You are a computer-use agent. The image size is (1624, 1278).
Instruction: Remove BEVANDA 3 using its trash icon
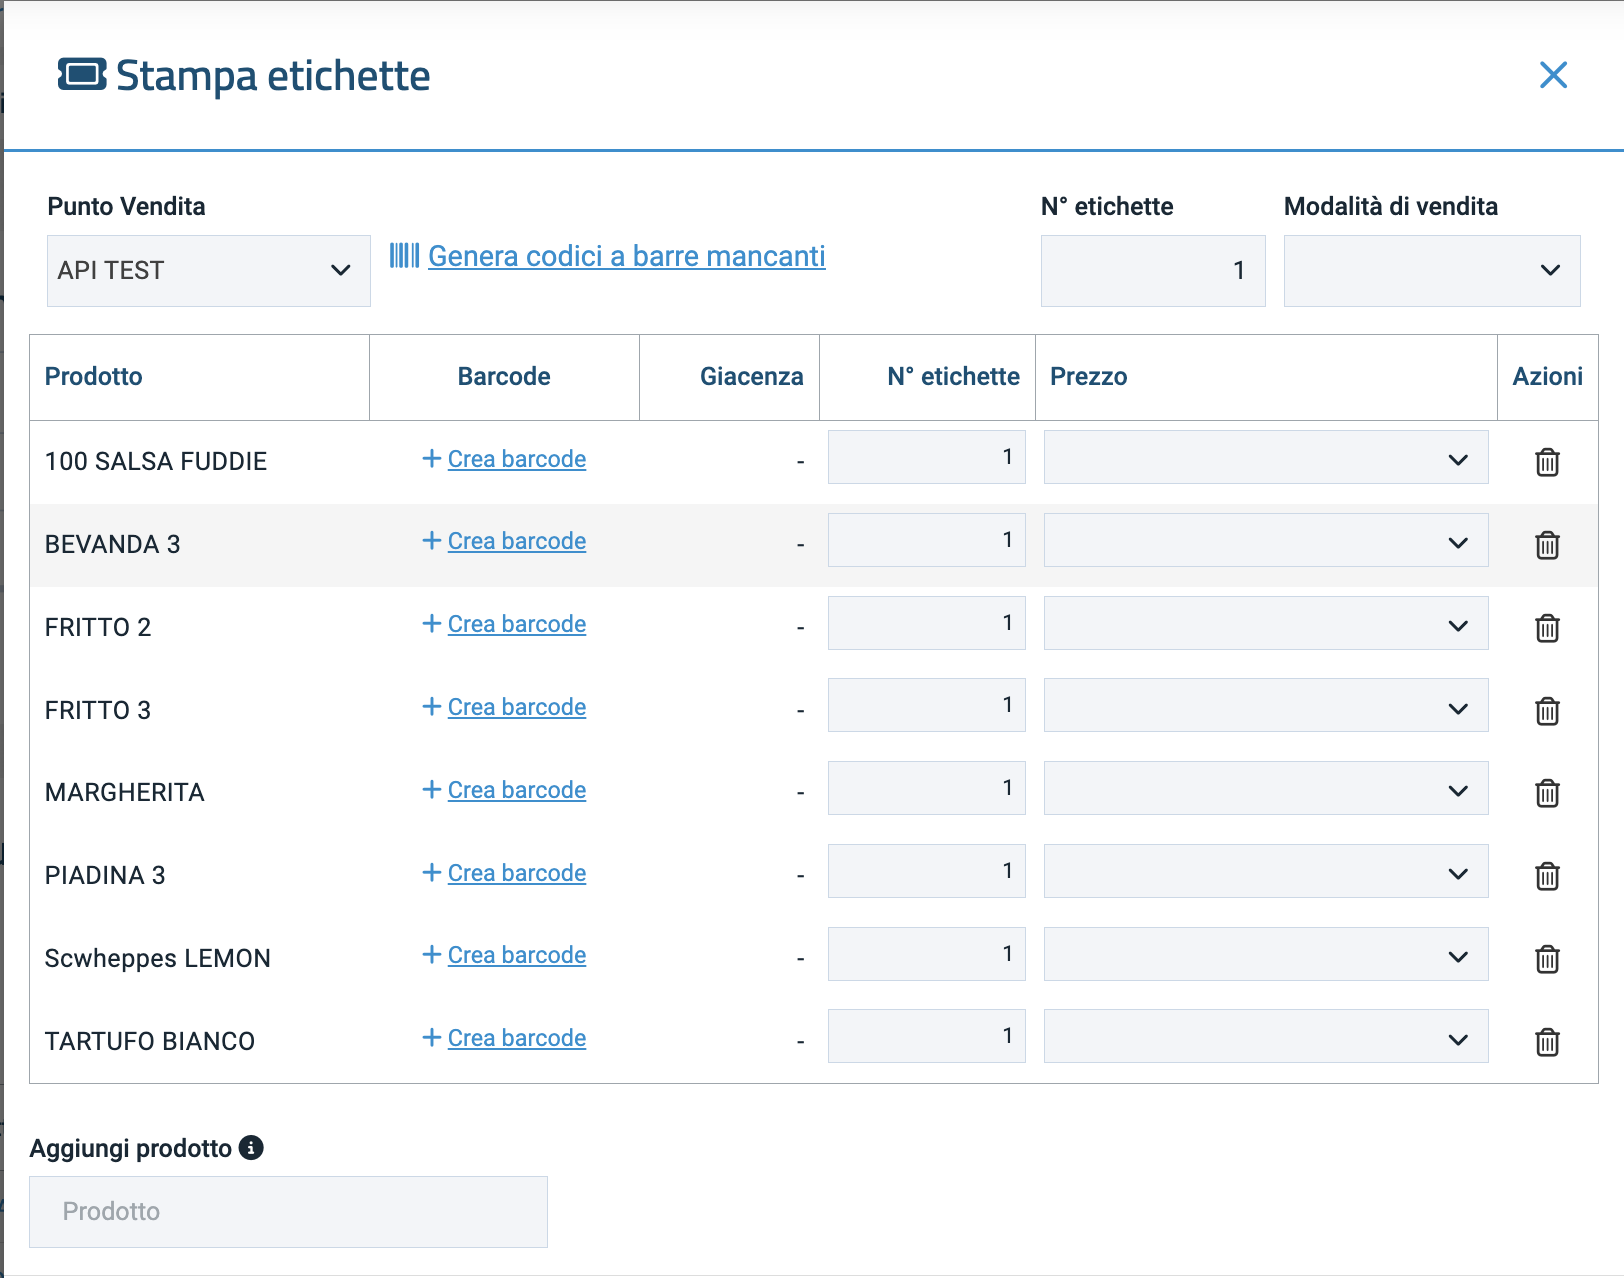1547,545
